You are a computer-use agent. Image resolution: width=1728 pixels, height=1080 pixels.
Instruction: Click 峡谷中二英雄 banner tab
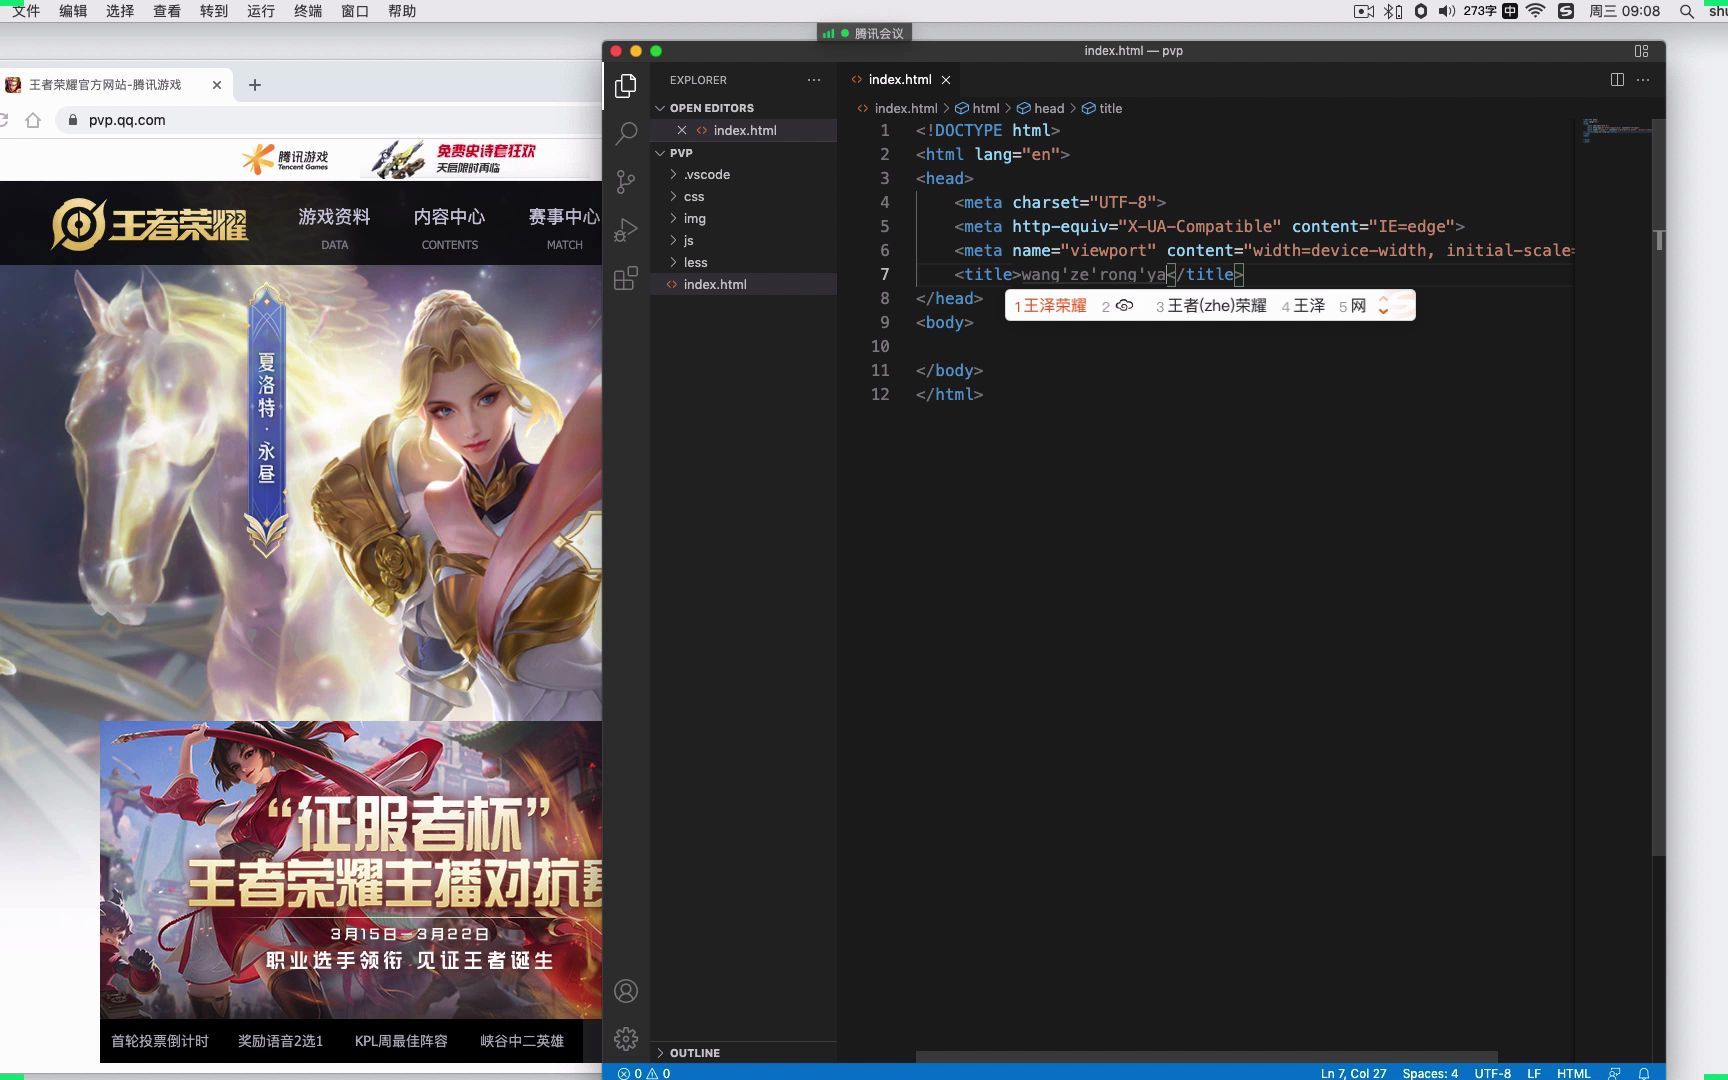tap(522, 1041)
